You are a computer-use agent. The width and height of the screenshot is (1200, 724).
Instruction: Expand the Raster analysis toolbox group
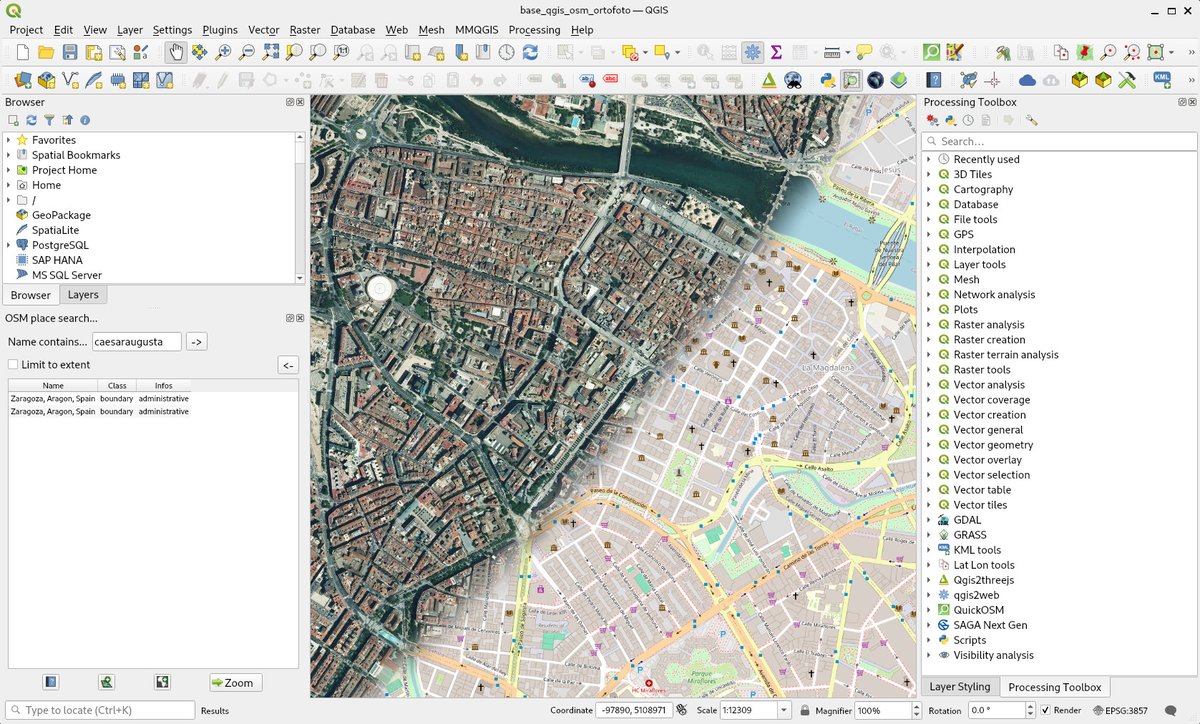tap(929, 324)
